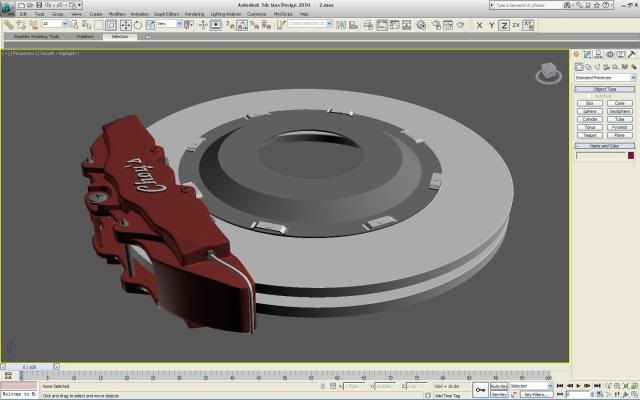Click Open File icon in quick access toolbar
Screen dimensions: 640x400
(x=30, y=5)
